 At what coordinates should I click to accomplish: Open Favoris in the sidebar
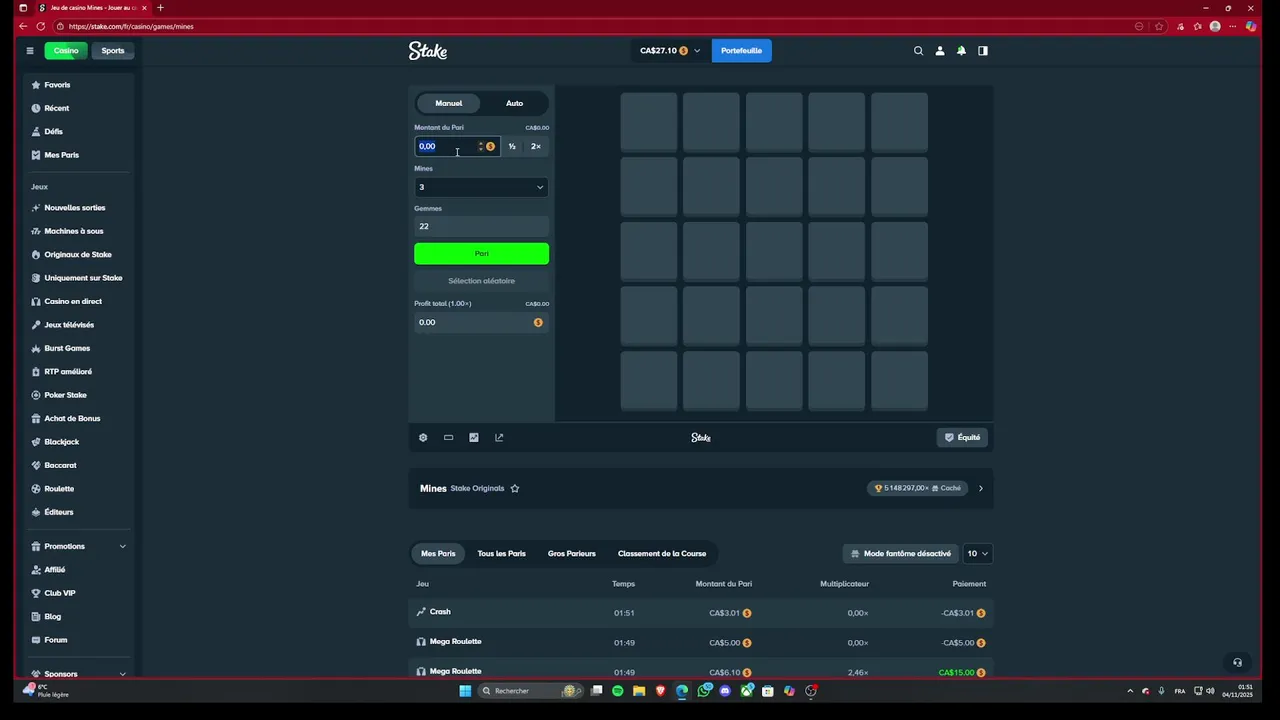click(57, 85)
